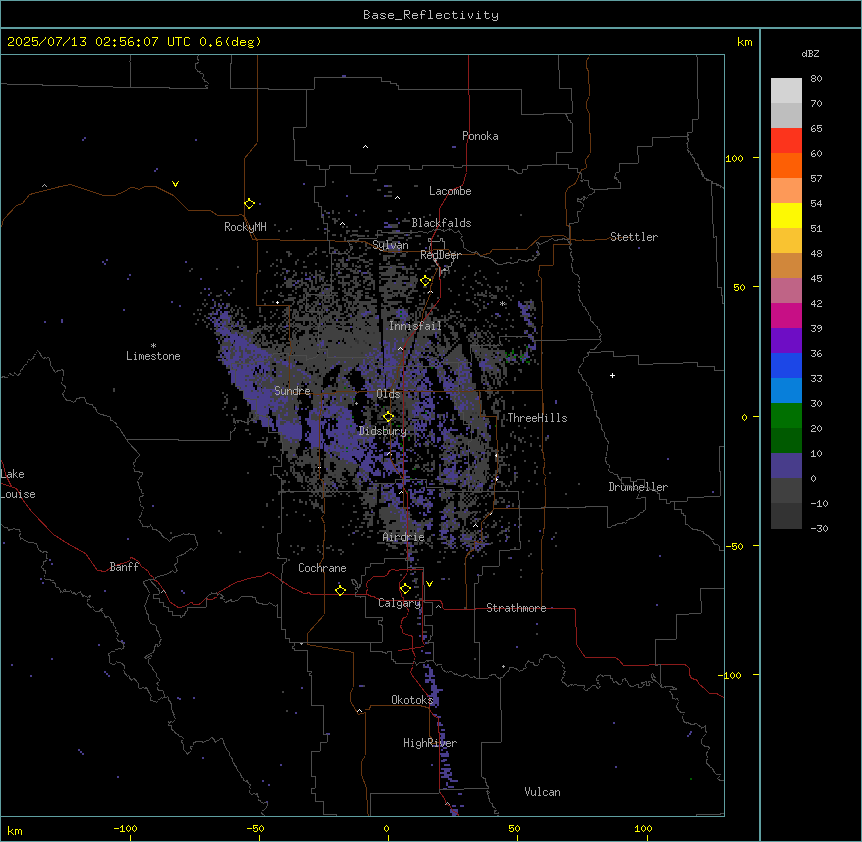Click the Ponoka city label

pyautogui.click(x=480, y=136)
